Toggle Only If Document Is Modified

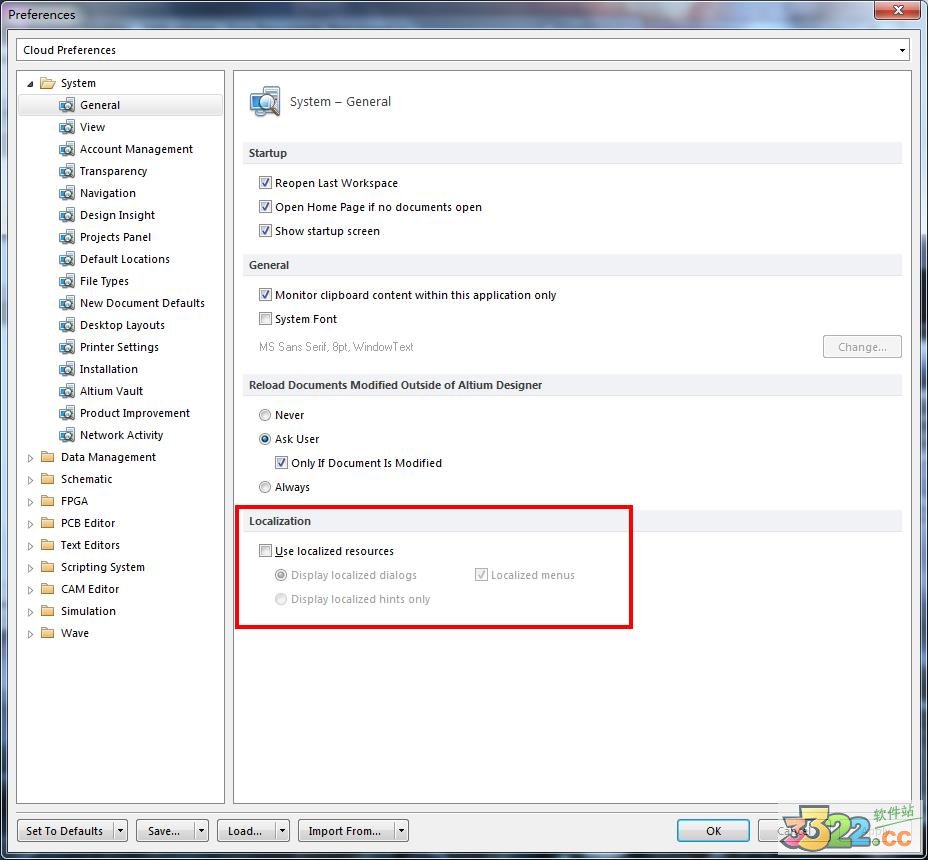pos(281,463)
